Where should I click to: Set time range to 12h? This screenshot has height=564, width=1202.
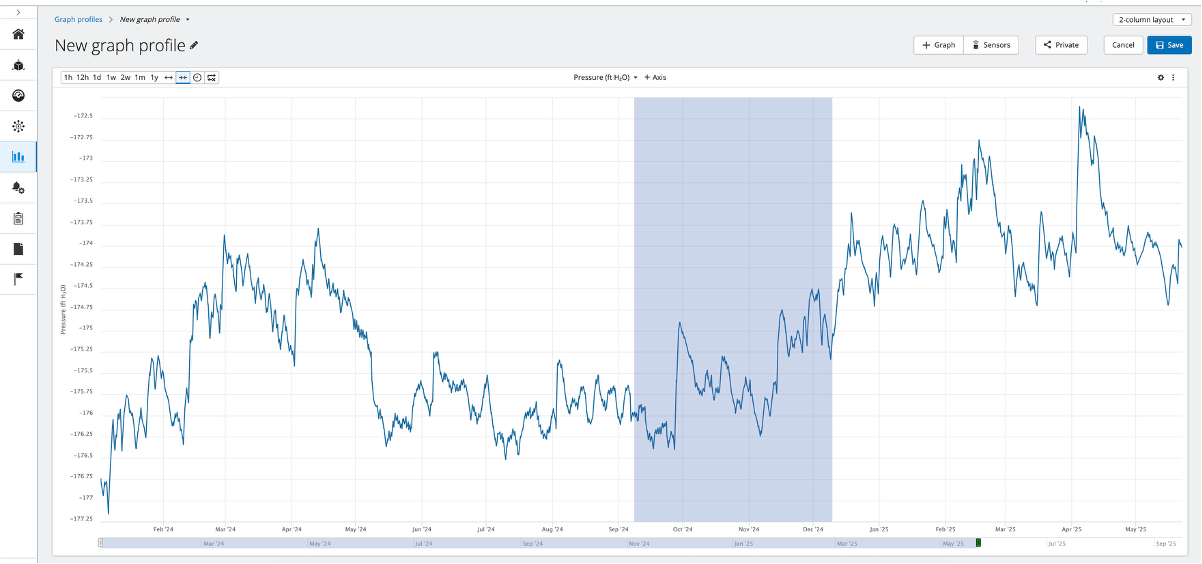pos(83,77)
